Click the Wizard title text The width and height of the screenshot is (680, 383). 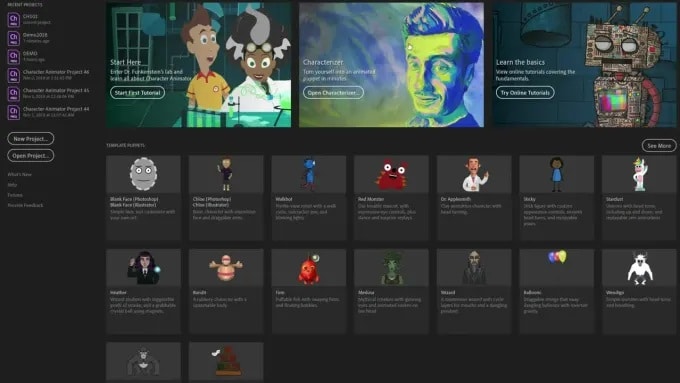448,292
